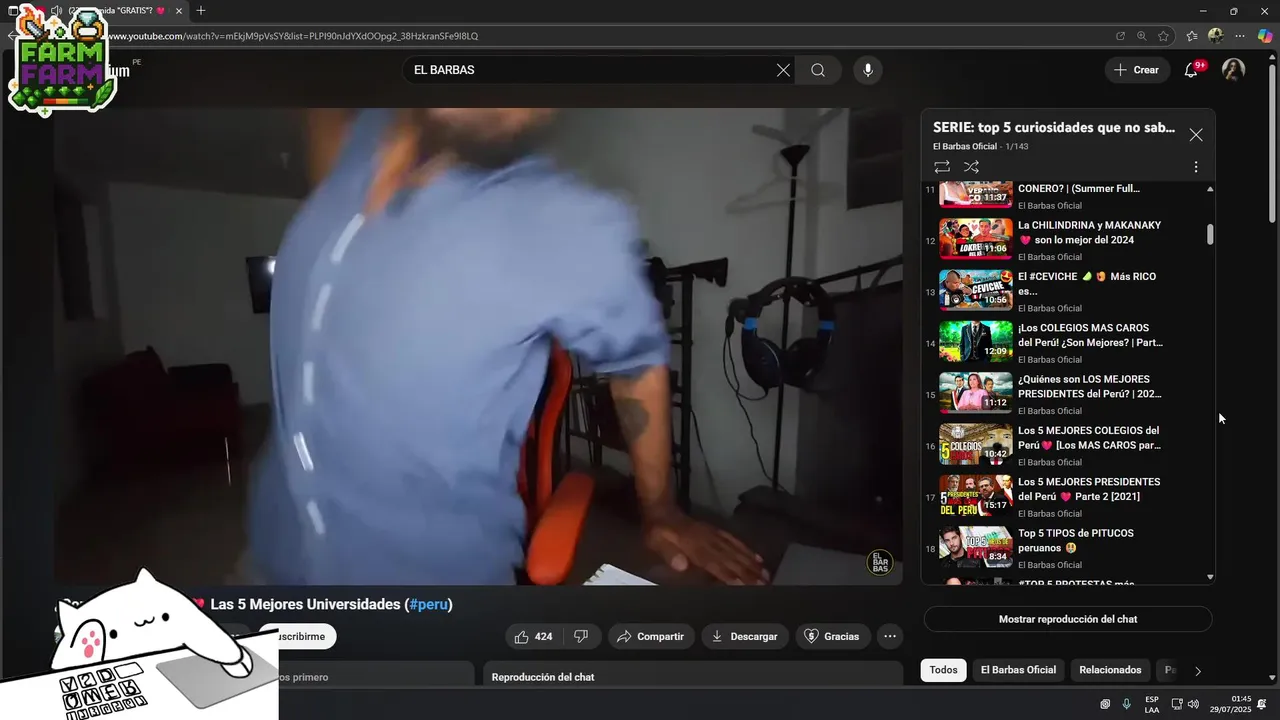Toggle playlist loop
The image size is (1280, 720).
tap(942, 167)
